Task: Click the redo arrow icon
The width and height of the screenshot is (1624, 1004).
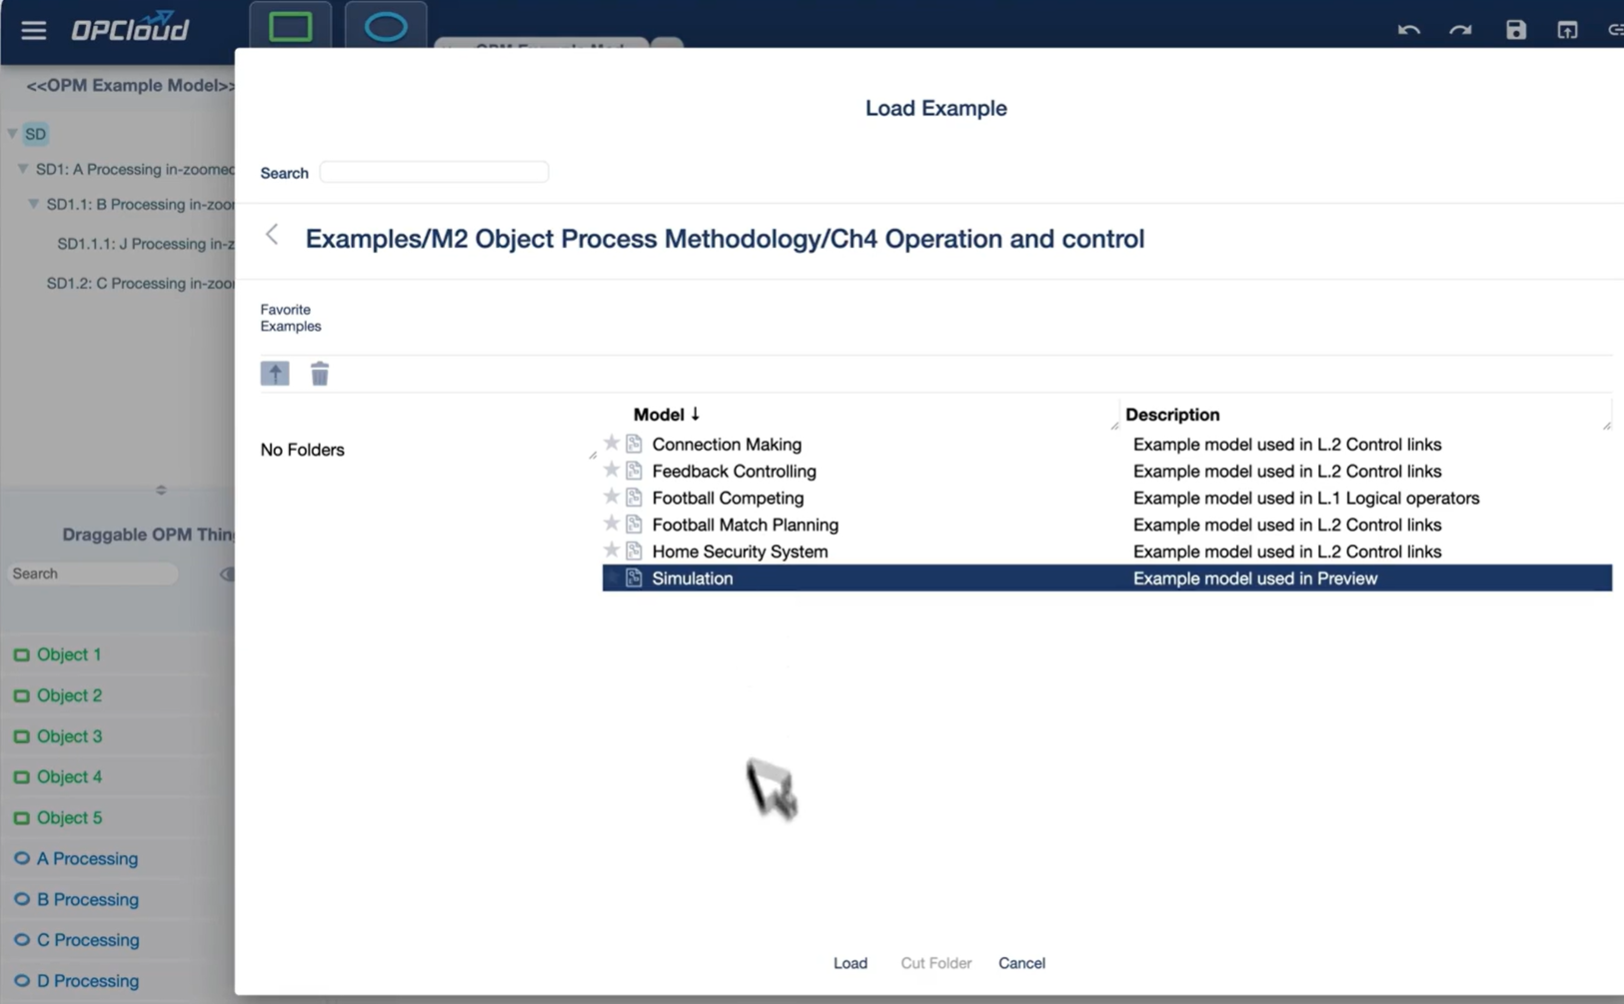Action: (1461, 30)
